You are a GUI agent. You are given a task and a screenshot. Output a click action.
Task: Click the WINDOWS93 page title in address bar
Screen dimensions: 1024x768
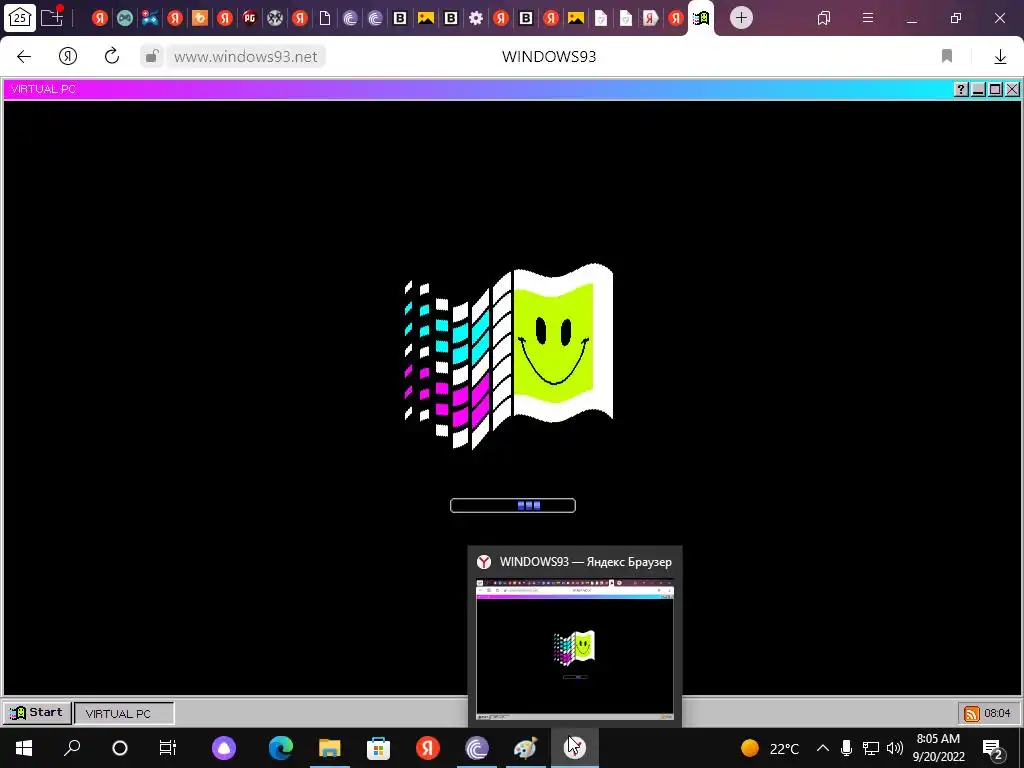coord(549,57)
